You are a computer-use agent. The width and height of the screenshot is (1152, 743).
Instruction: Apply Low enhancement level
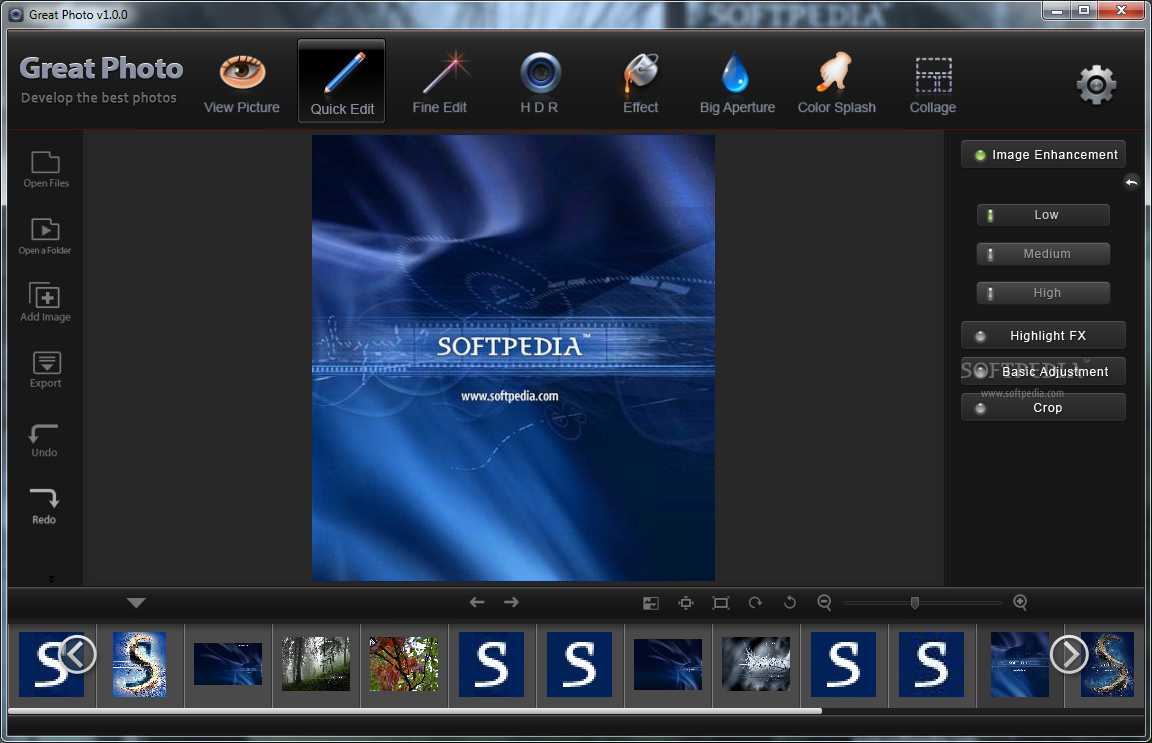(1043, 215)
